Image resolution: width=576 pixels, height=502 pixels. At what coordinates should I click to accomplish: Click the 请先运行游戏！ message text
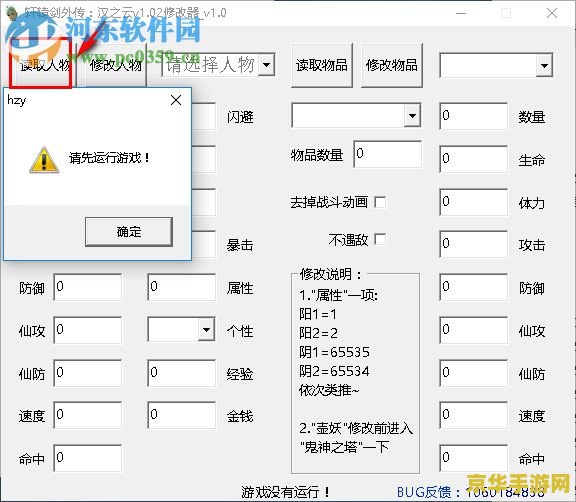pos(109,158)
